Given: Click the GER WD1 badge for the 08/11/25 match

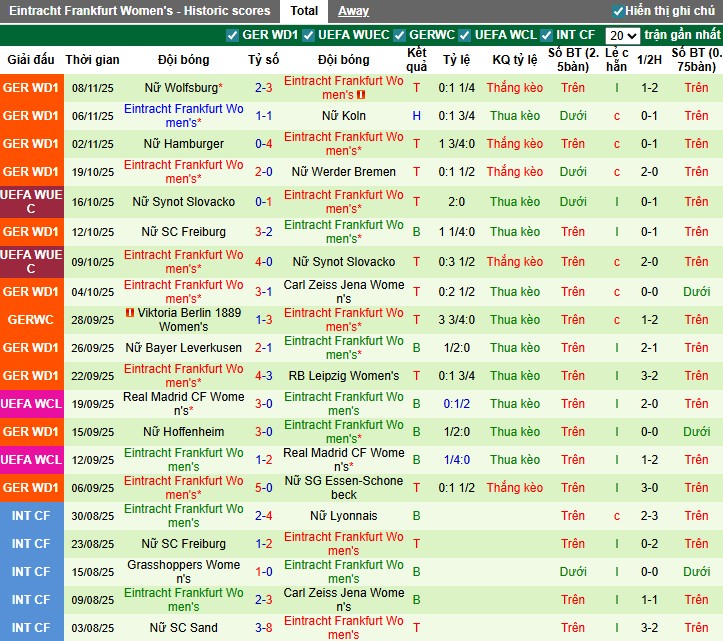Looking at the screenshot, I should (x=31, y=88).
